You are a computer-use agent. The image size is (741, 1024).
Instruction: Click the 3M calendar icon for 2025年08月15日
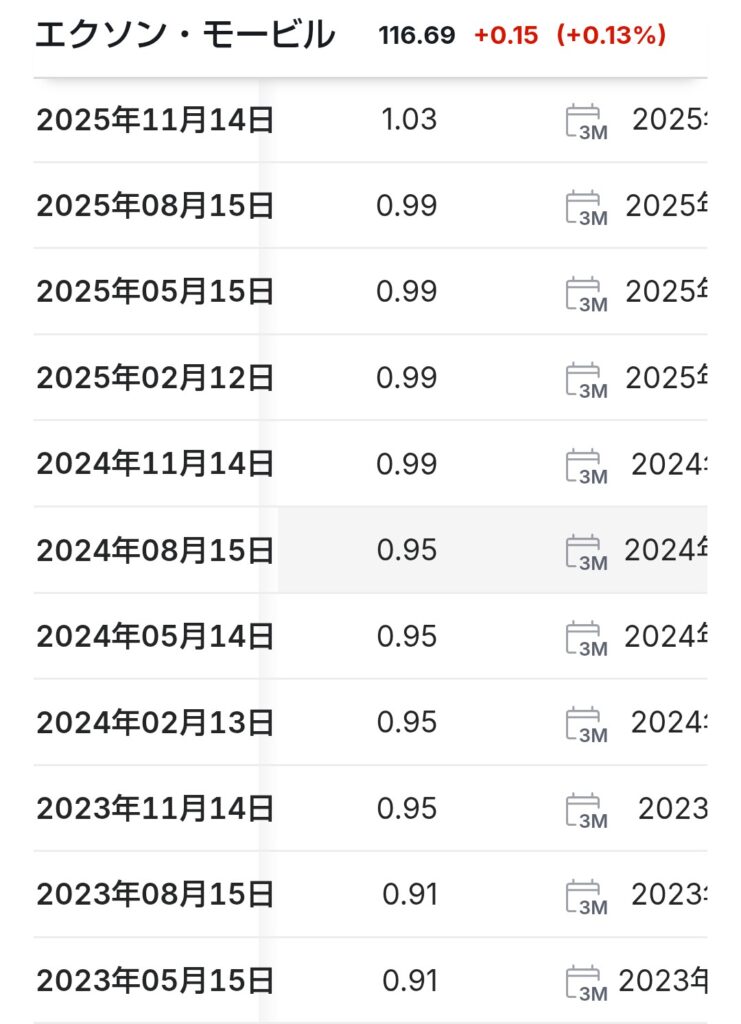pos(586,209)
